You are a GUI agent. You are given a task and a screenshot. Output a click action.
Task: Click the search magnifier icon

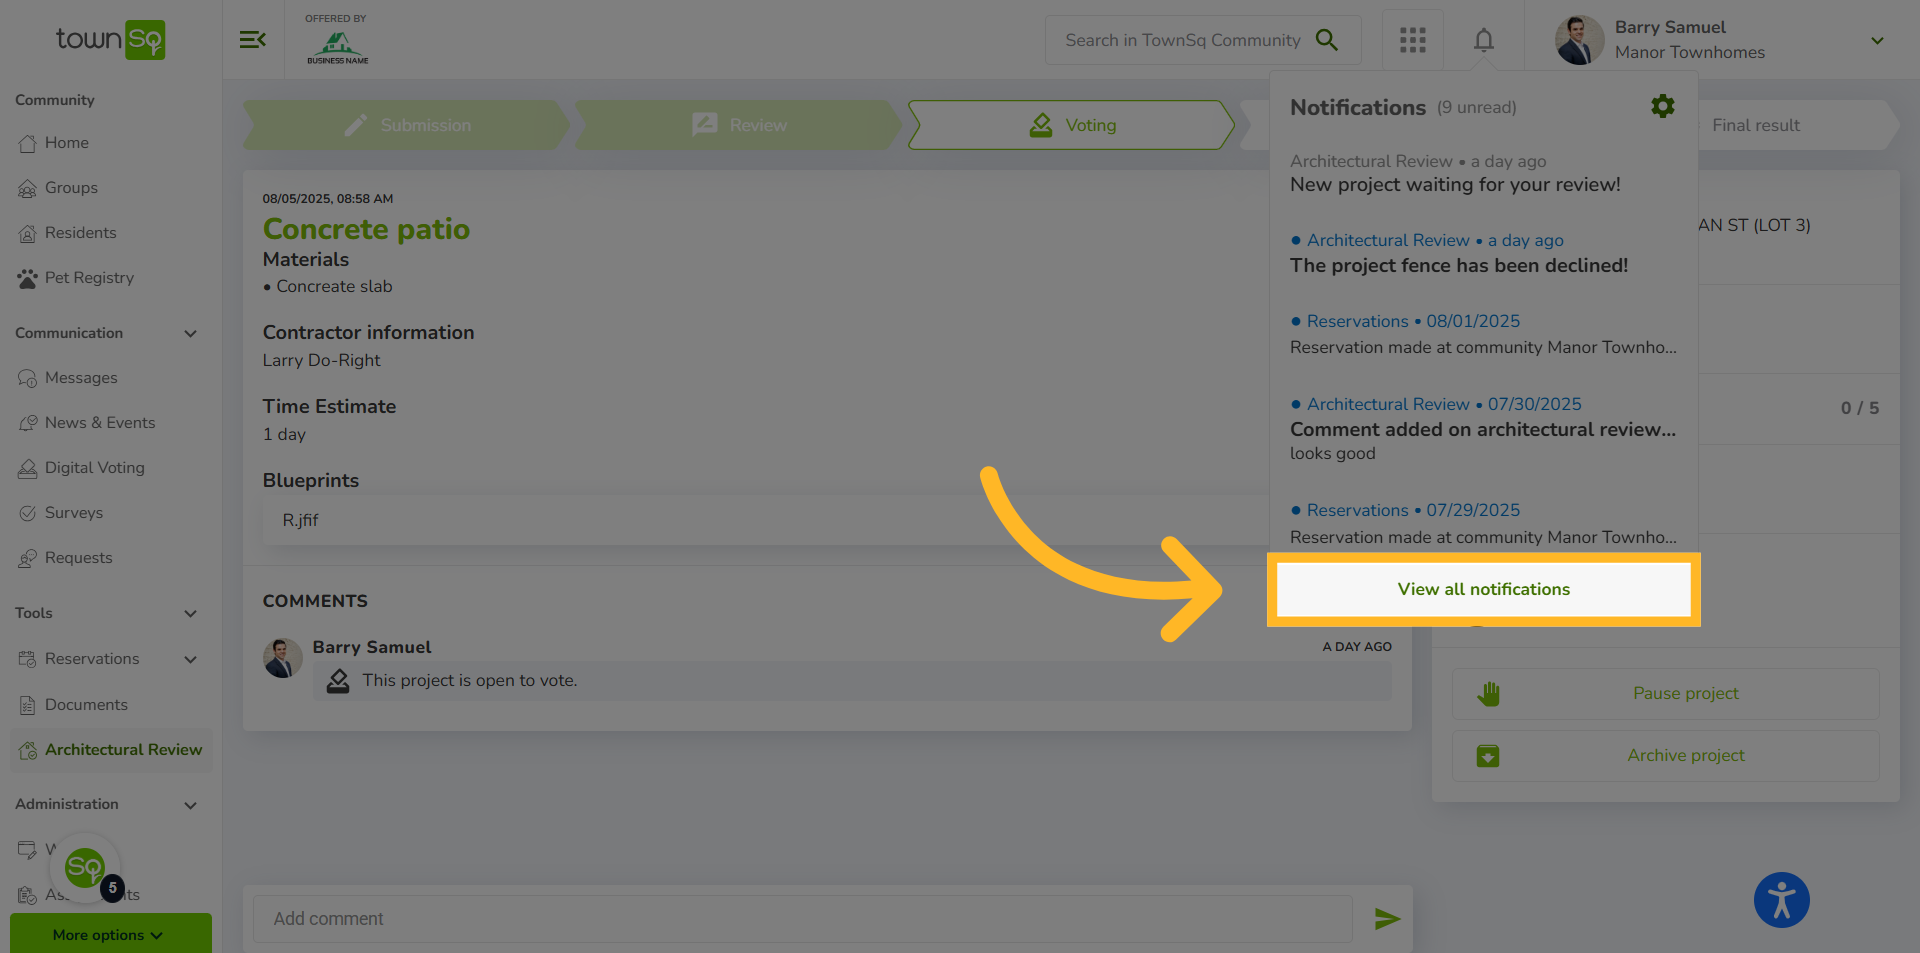1326,40
